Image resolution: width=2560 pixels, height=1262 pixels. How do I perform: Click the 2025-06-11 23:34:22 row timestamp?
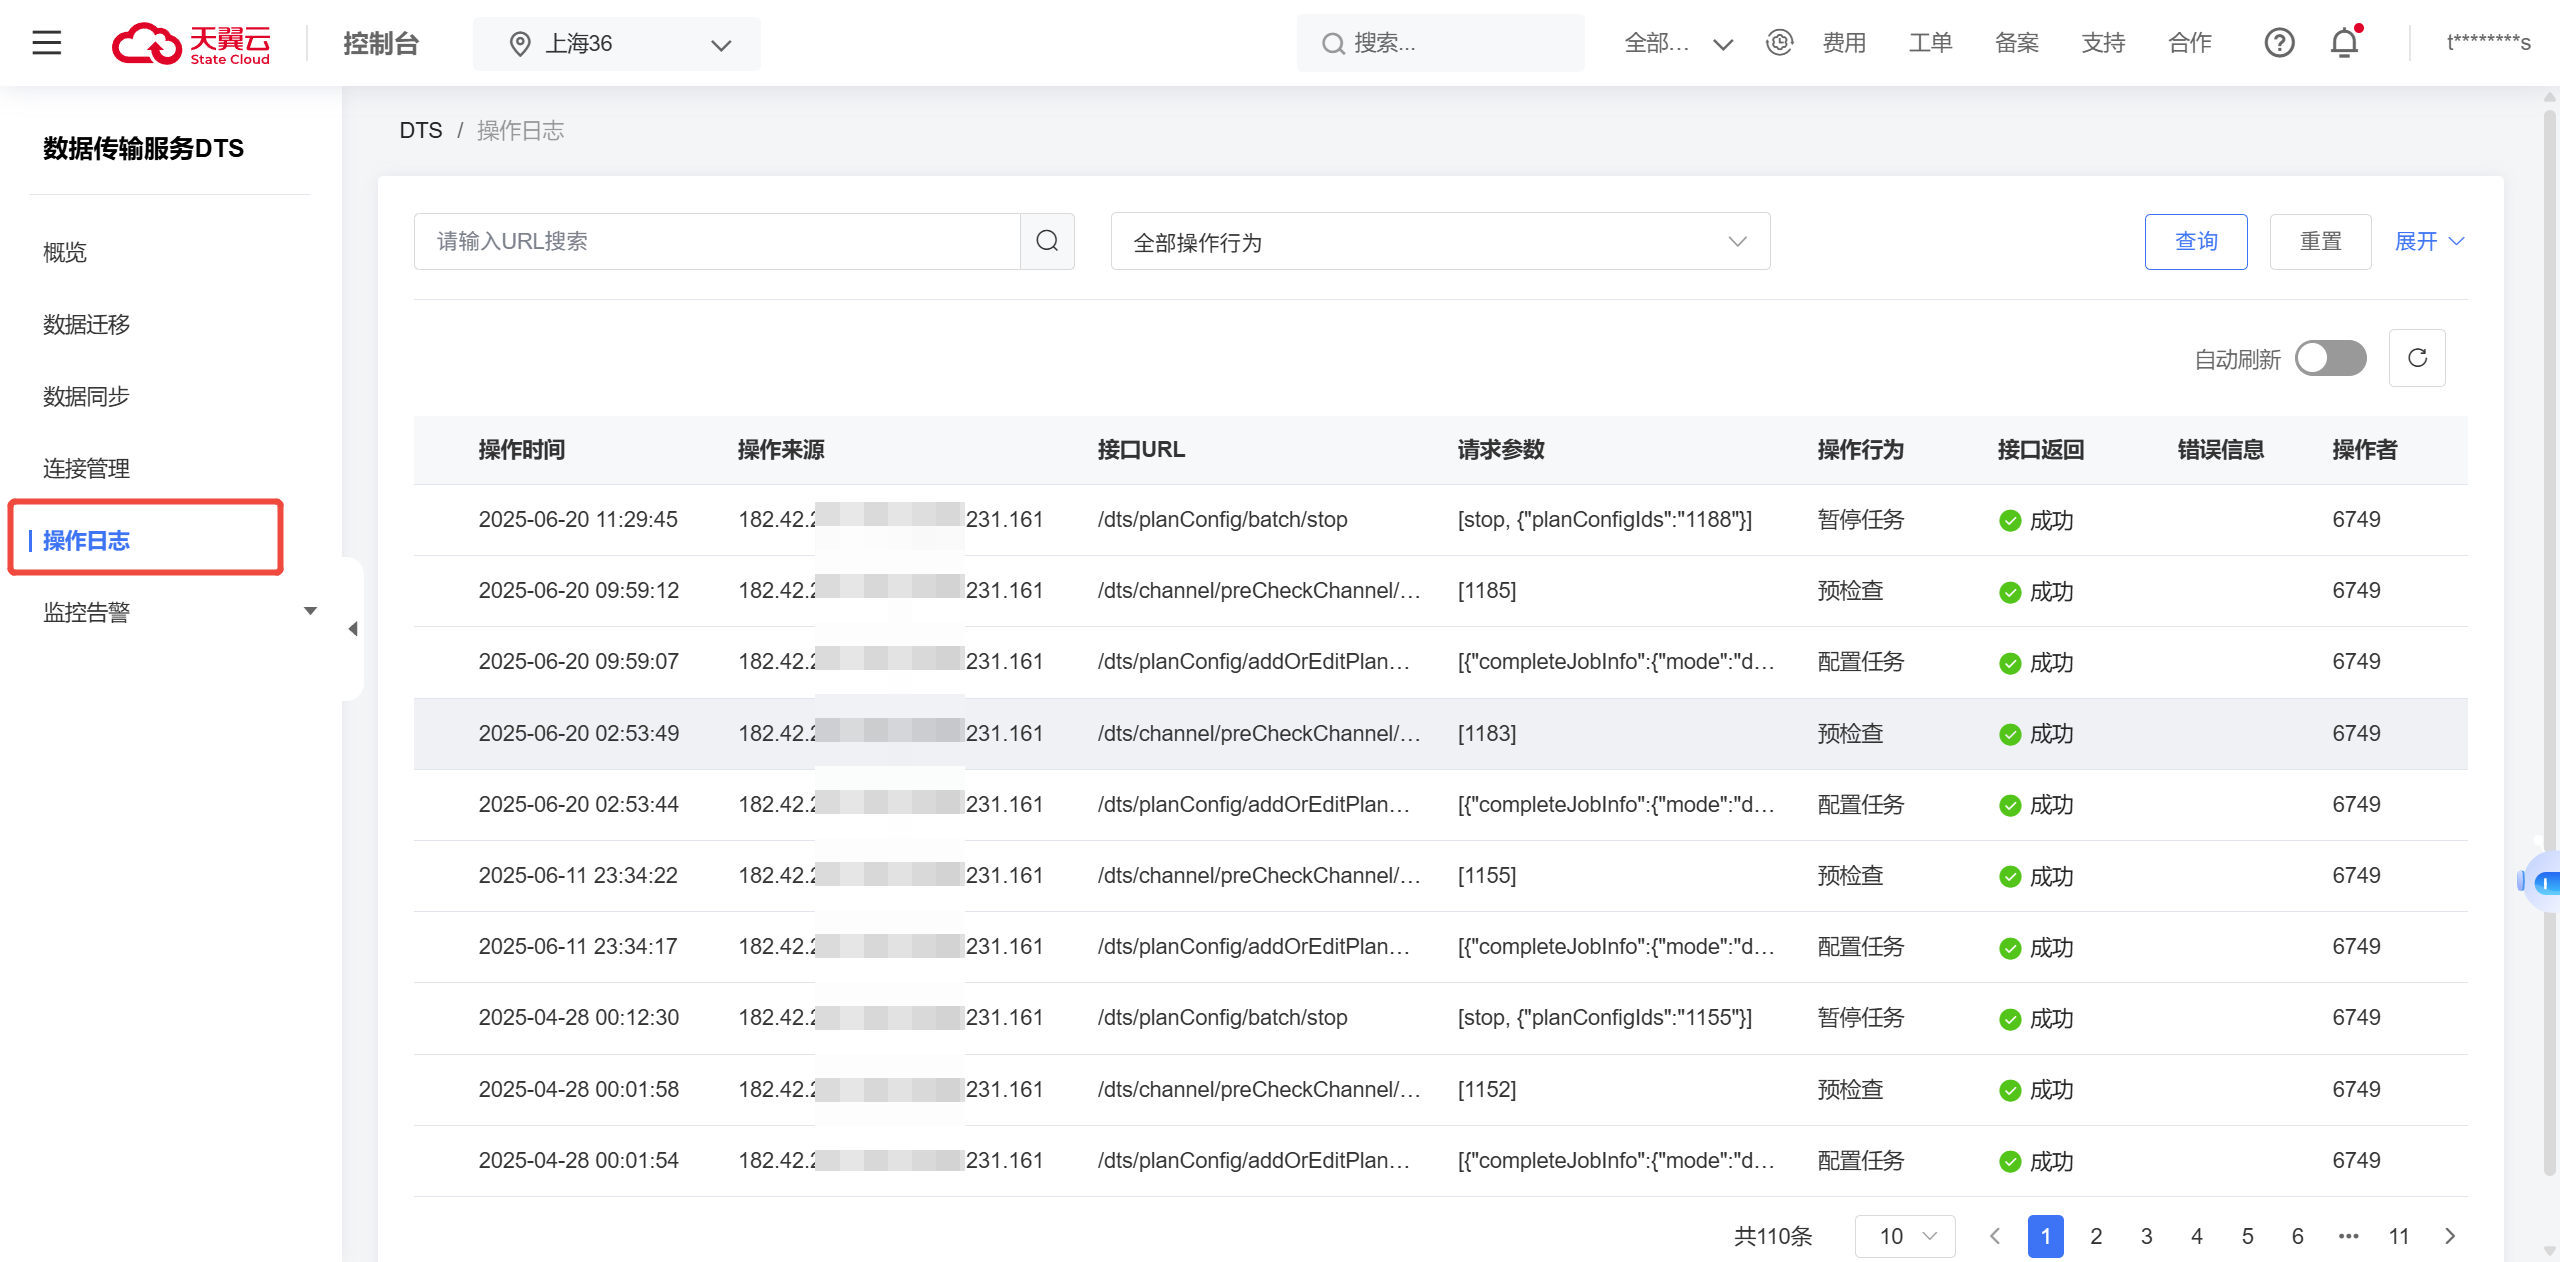[x=578, y=876]
